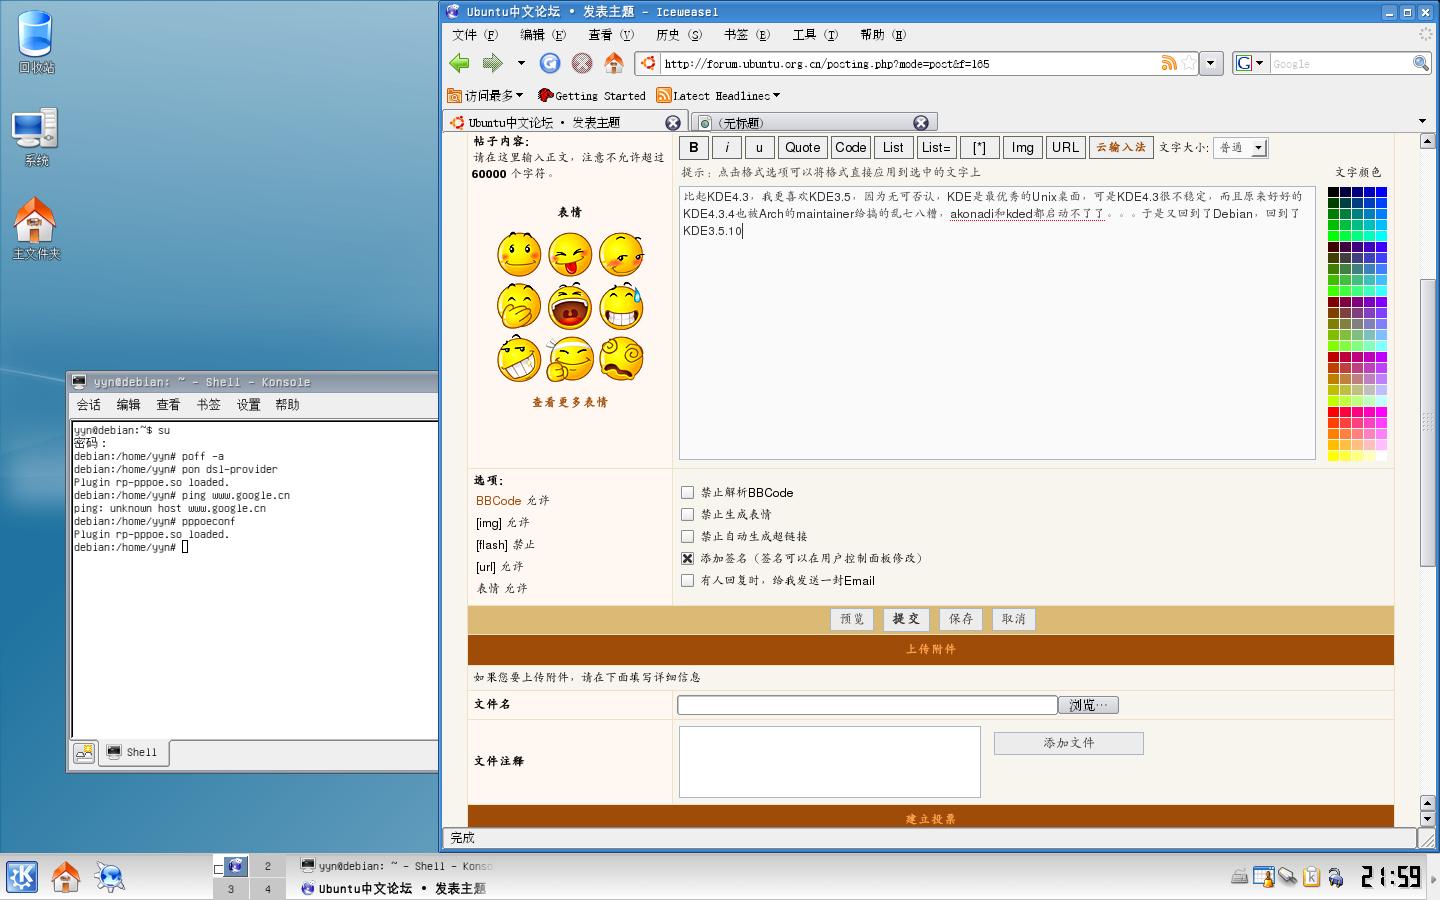1440x900 pixels.
Task: Expand the 访问最多 bookmarks folder
Action: 485,95
